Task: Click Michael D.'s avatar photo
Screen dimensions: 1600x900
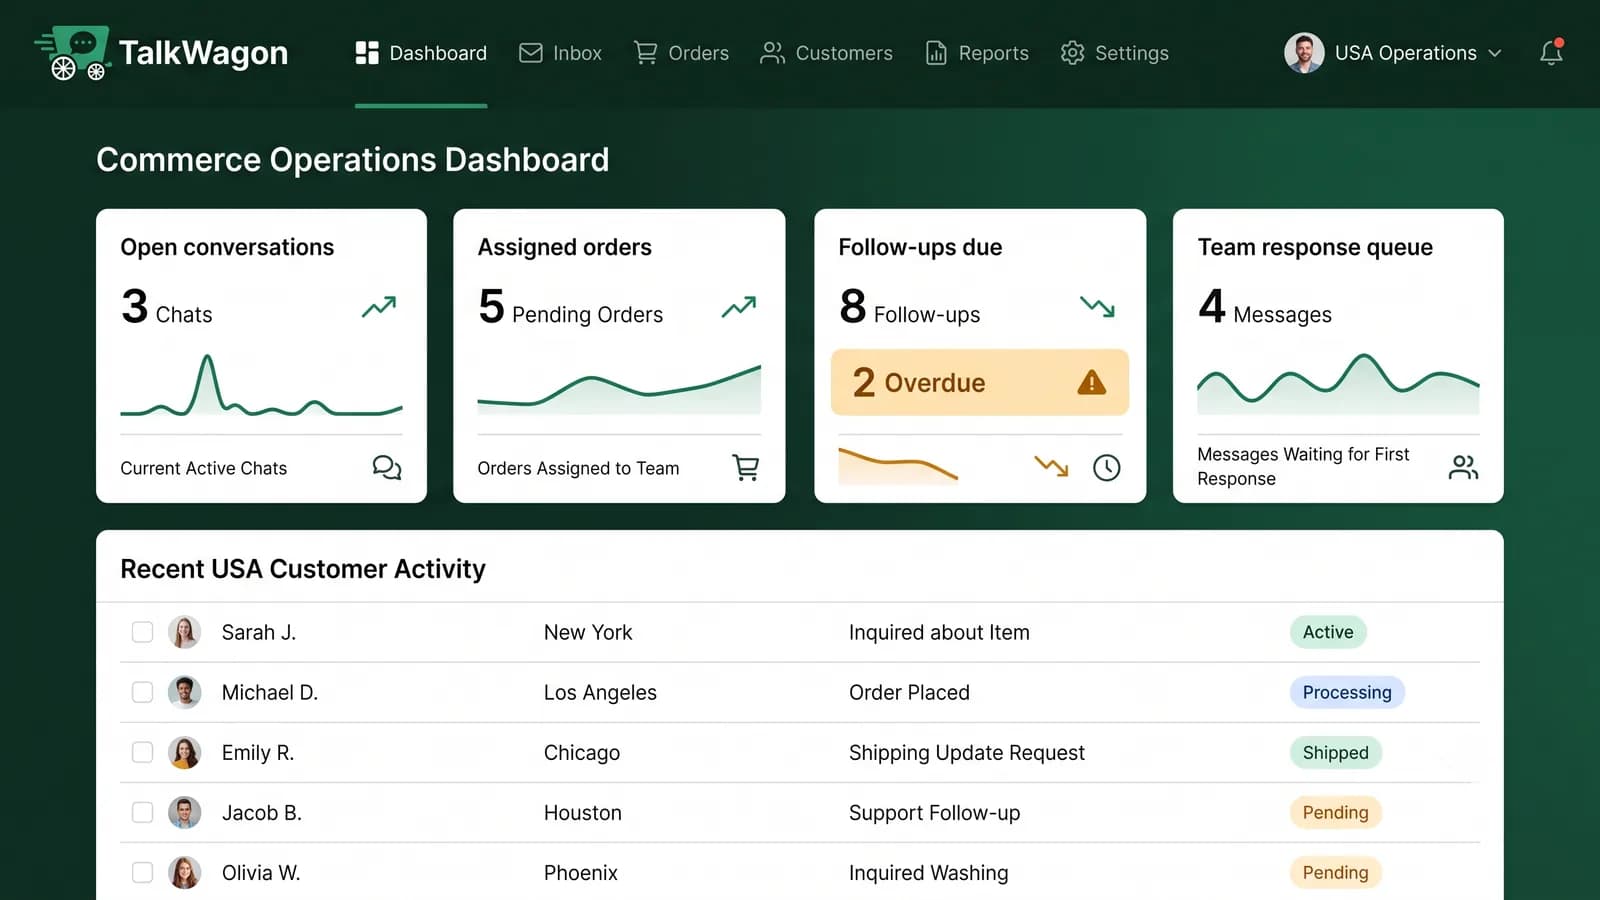Action: click(184, 692)
